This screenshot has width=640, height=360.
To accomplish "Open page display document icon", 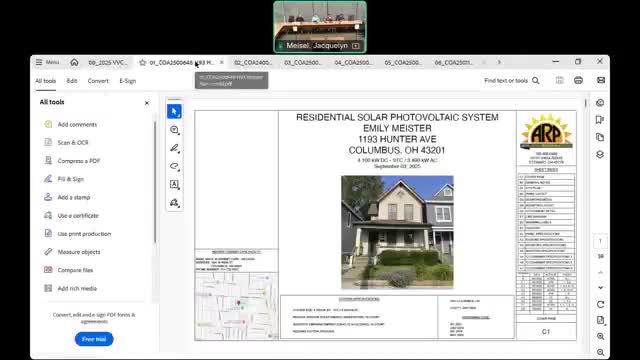I will tap(600, 320).
